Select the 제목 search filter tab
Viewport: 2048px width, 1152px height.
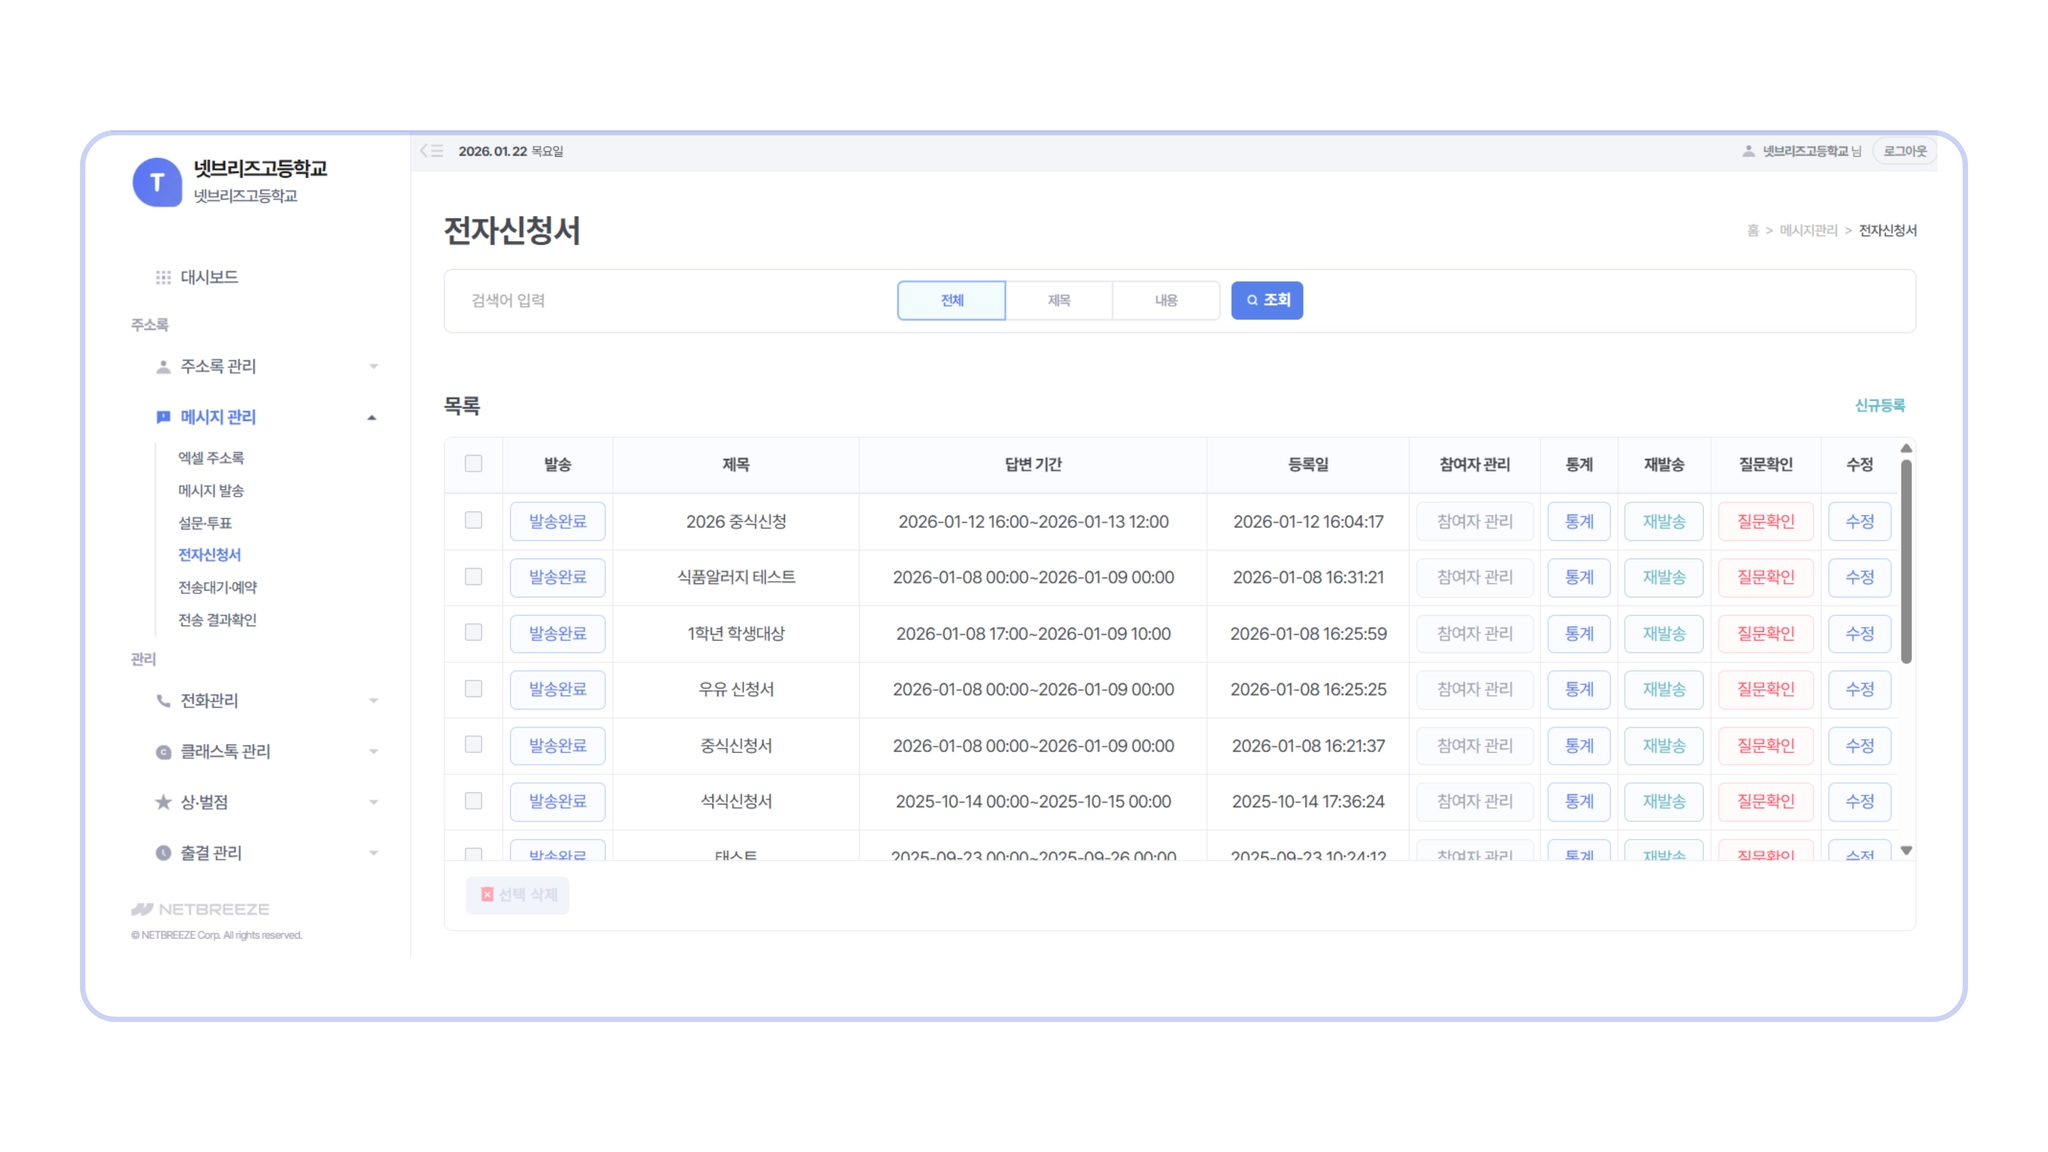pyautogui.click(x=1058, y=300)
